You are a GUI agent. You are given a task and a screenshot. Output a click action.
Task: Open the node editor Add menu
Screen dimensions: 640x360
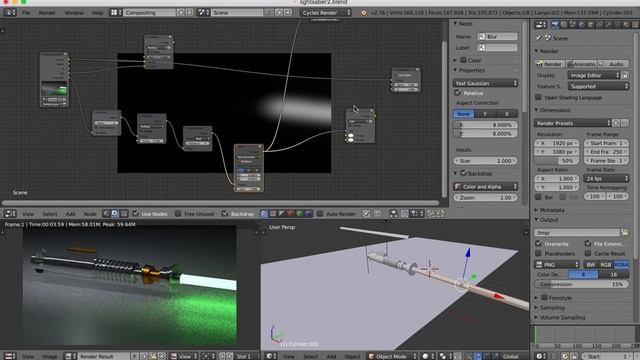(71, 214)
